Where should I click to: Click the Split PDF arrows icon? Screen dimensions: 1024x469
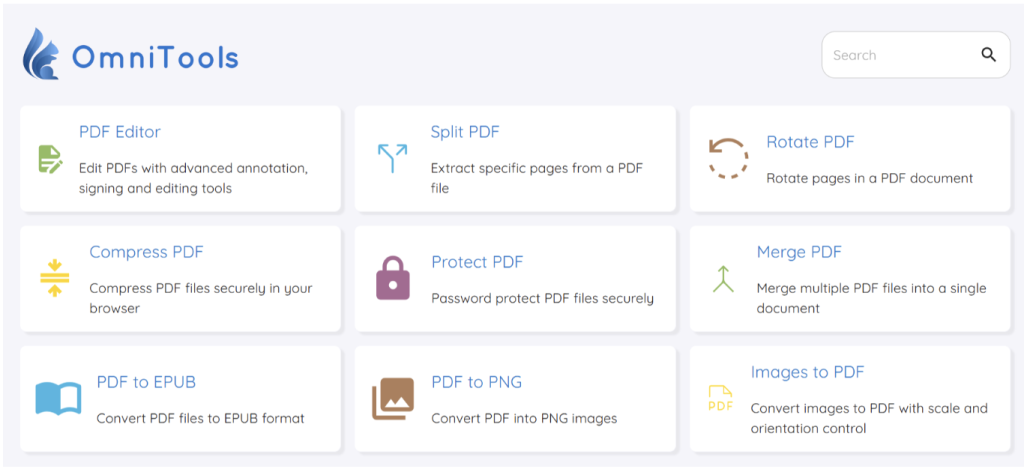(x=392, y=159)
